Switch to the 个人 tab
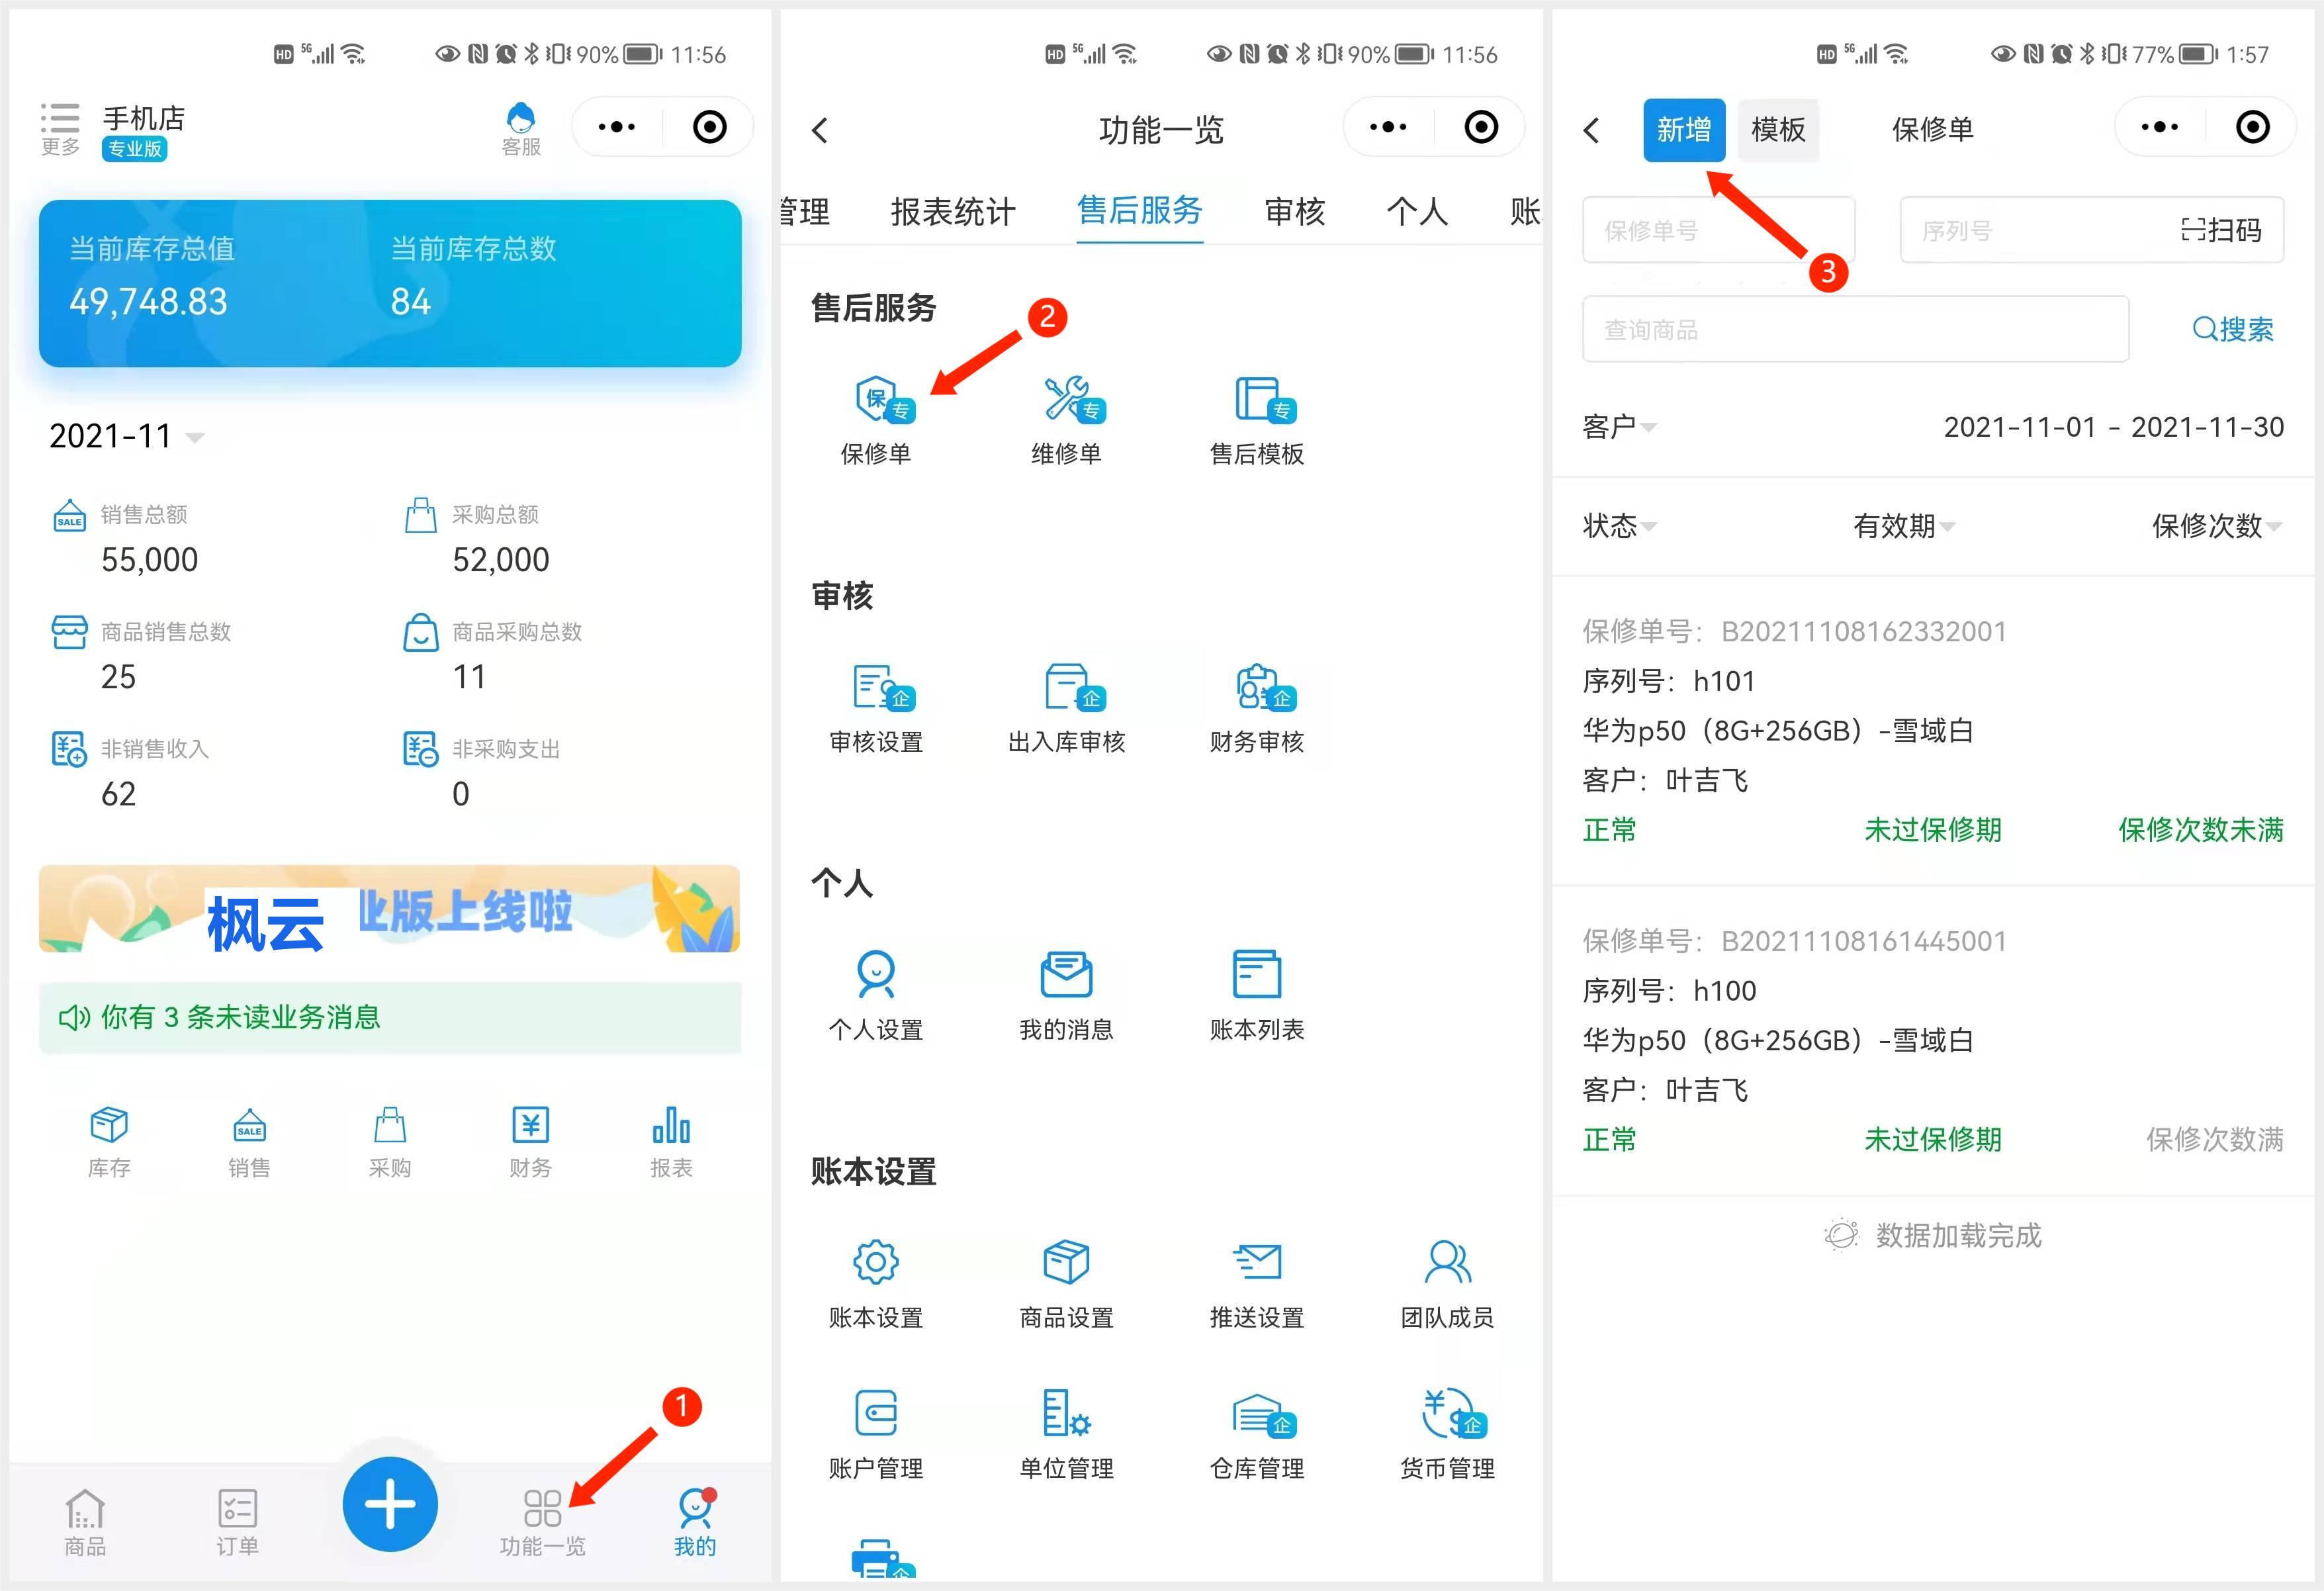Screen dimensions: 2324x1591 tap(1417, 211)
